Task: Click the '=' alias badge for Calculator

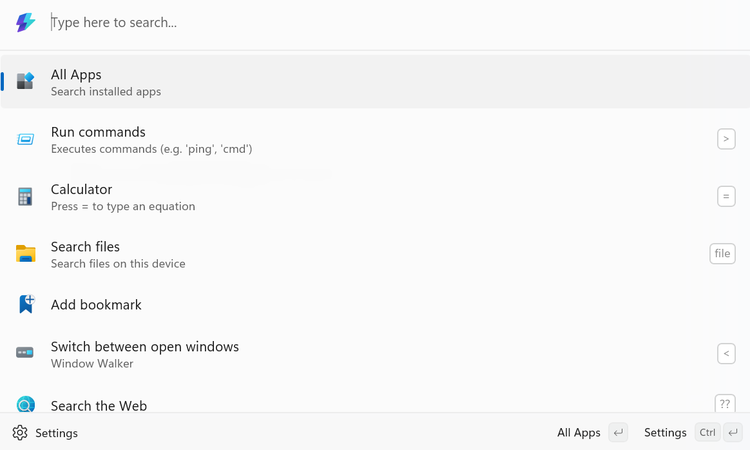Action: (726, 197)
